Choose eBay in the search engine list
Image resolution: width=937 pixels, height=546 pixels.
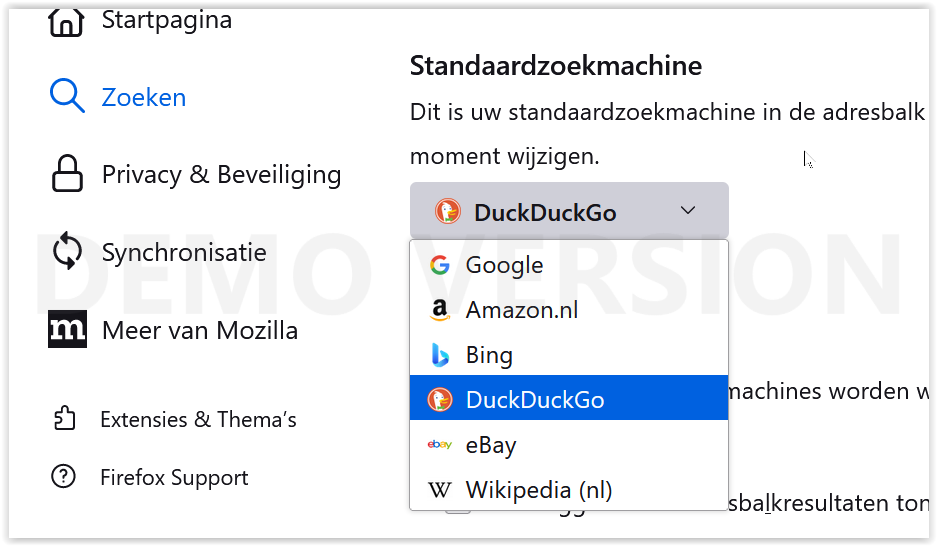coord(569,444)
